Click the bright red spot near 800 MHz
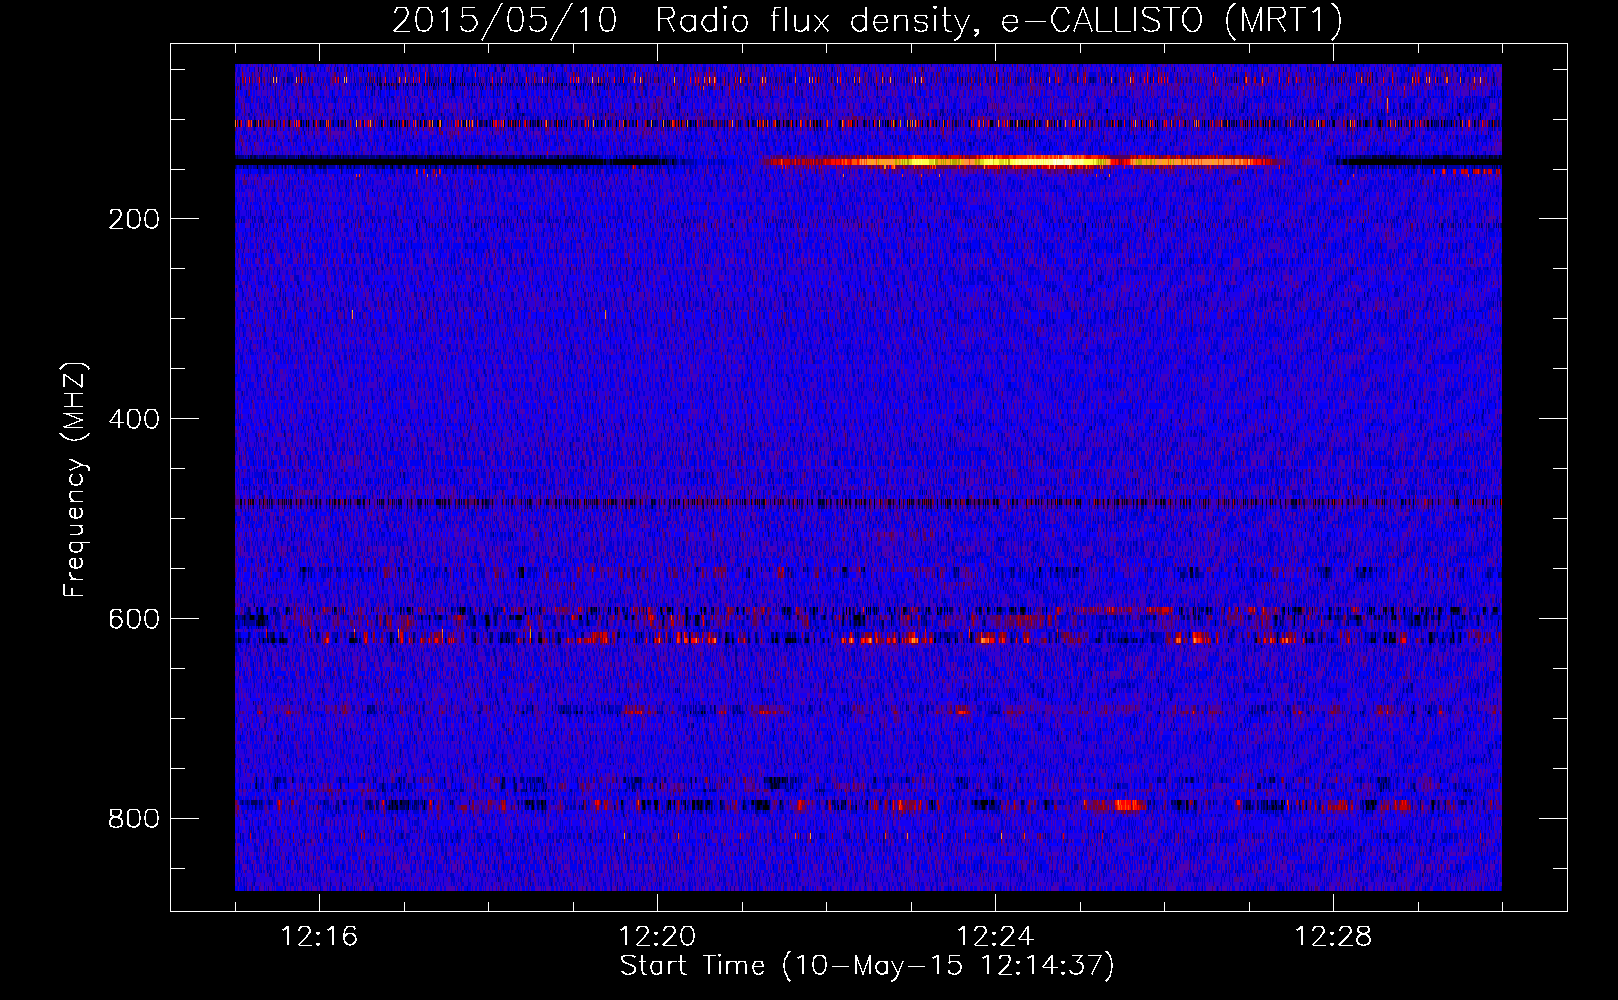 pyautogui.click(x=1127, y=805)
